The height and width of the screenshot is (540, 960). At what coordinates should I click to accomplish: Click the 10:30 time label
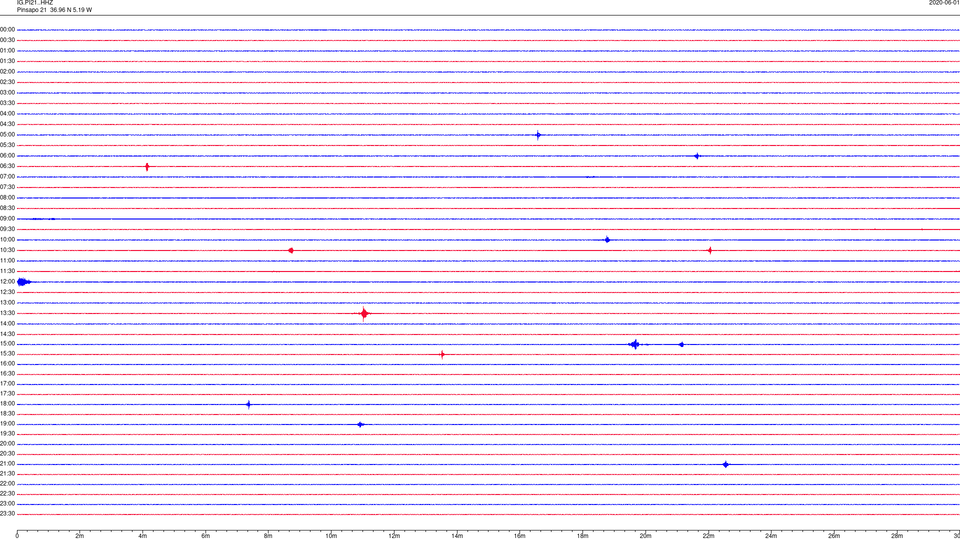click(x=7, y=250)
